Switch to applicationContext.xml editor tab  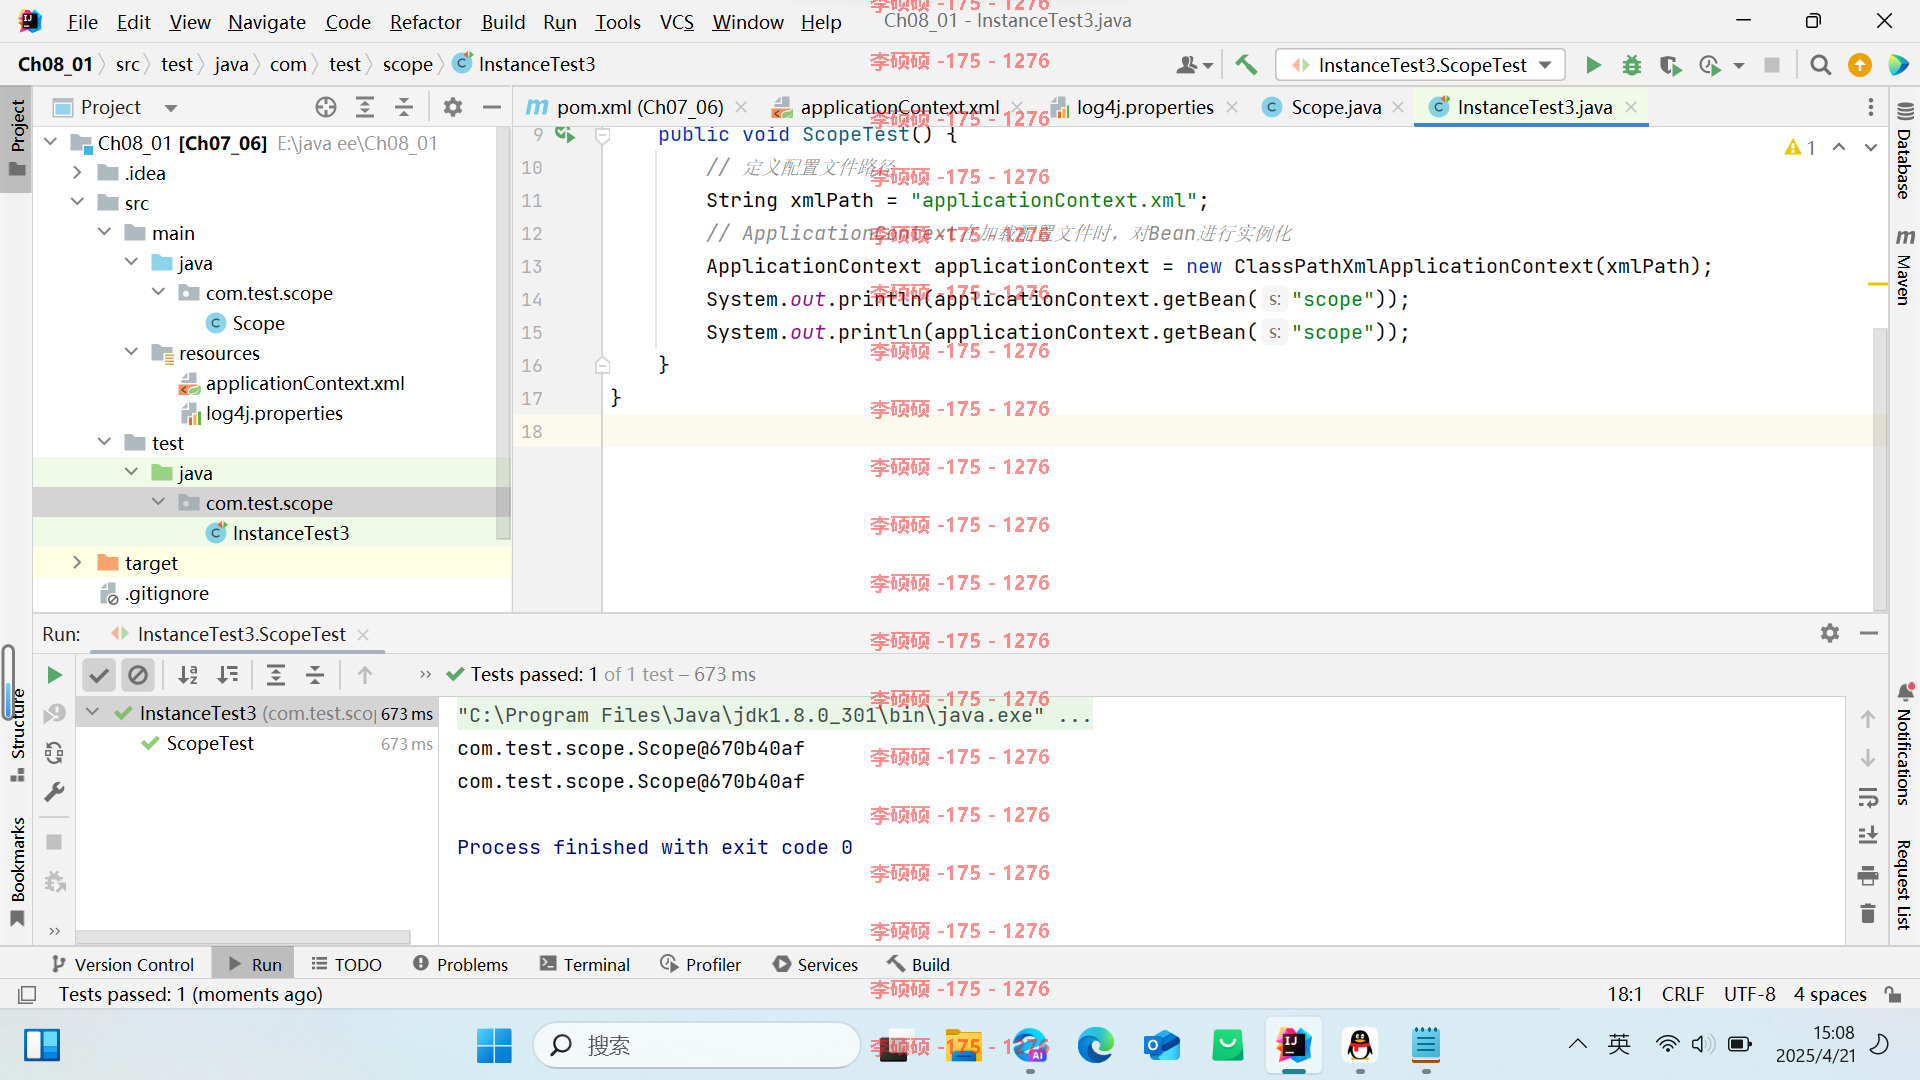coord(899,107)
